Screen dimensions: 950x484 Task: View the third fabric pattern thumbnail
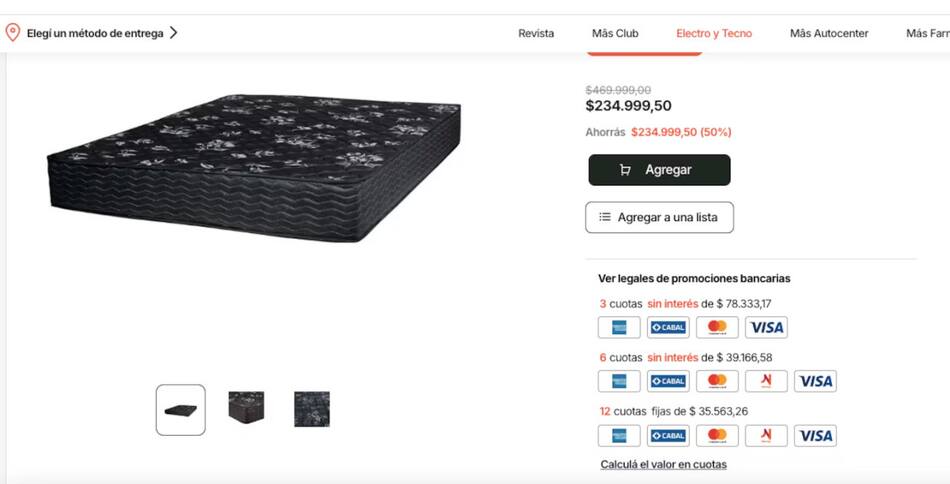[x=312, y=408]
